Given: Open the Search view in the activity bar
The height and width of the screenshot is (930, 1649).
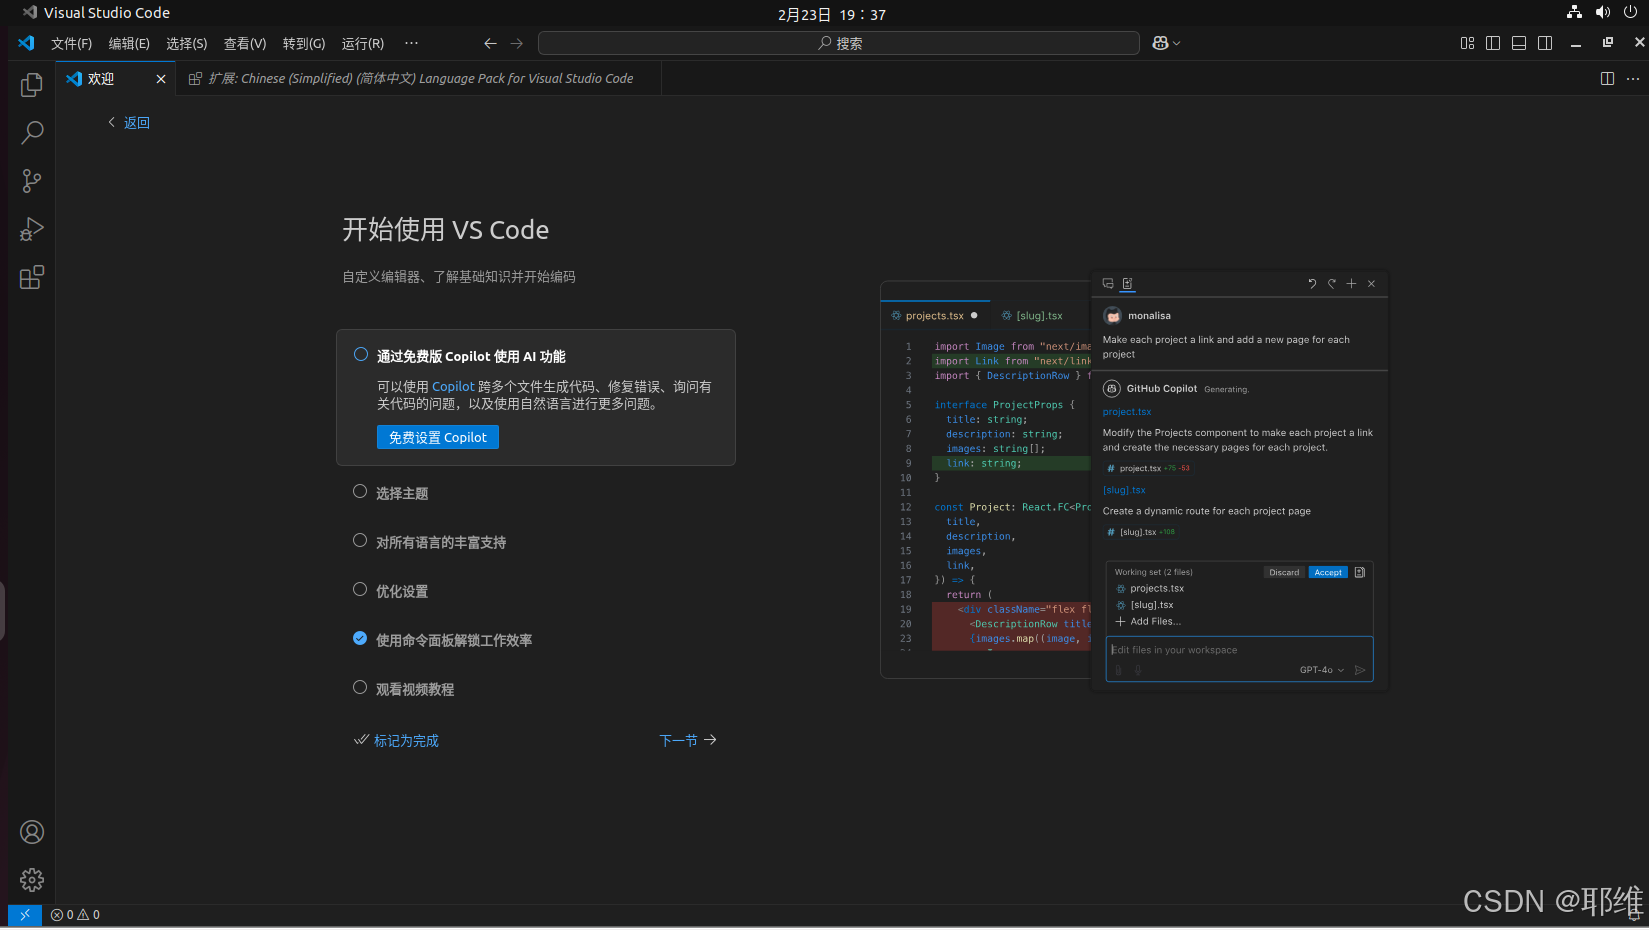Looking at the screenshot, I should (31, 132).
